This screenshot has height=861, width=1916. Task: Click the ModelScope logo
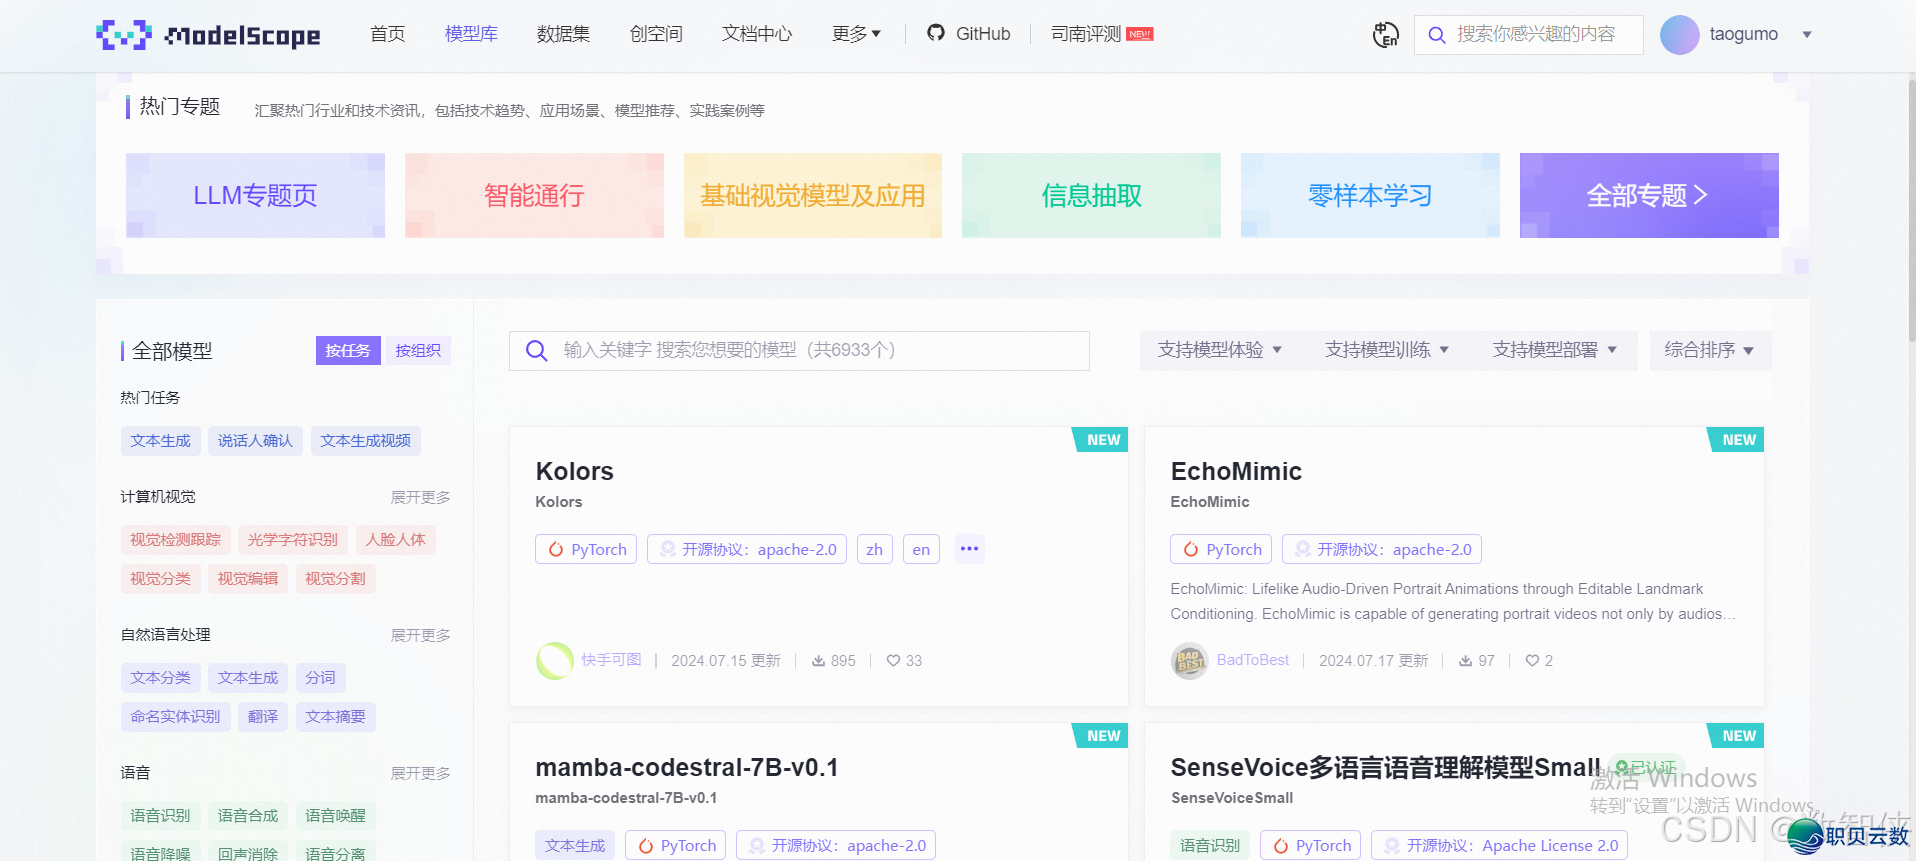208,35
